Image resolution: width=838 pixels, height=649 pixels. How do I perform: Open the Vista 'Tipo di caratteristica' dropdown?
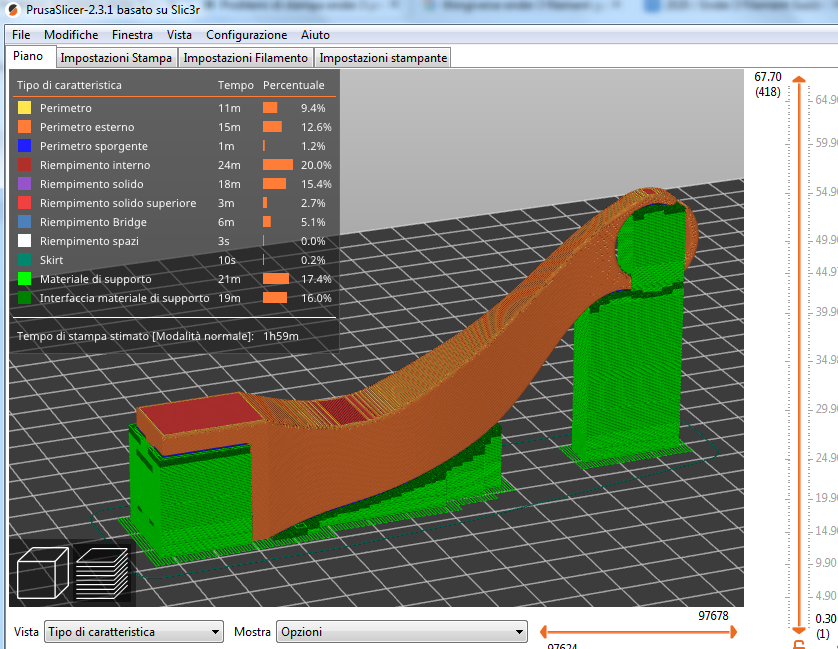pos(134,632)
